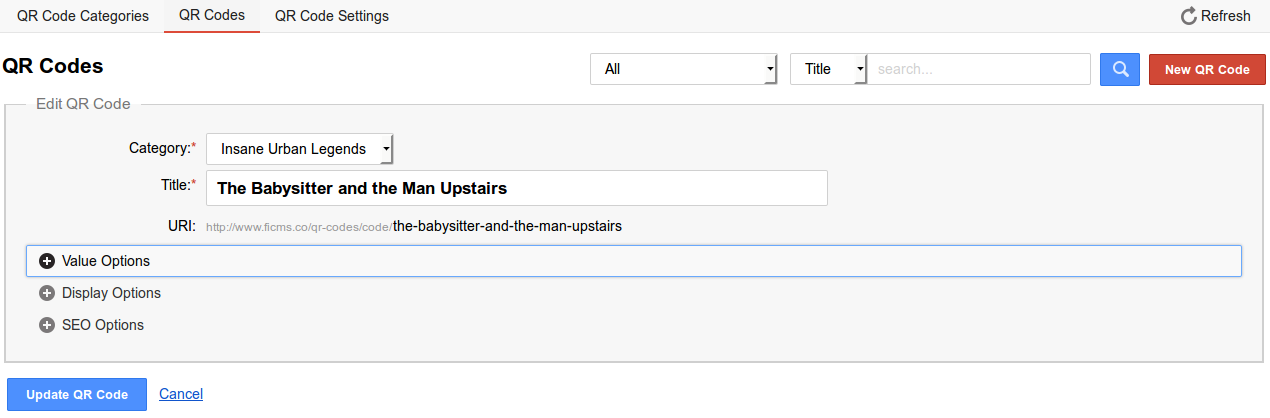Switch to the QR Code Categories tab
Screen dimensions: 1270x418
[83, 16]
